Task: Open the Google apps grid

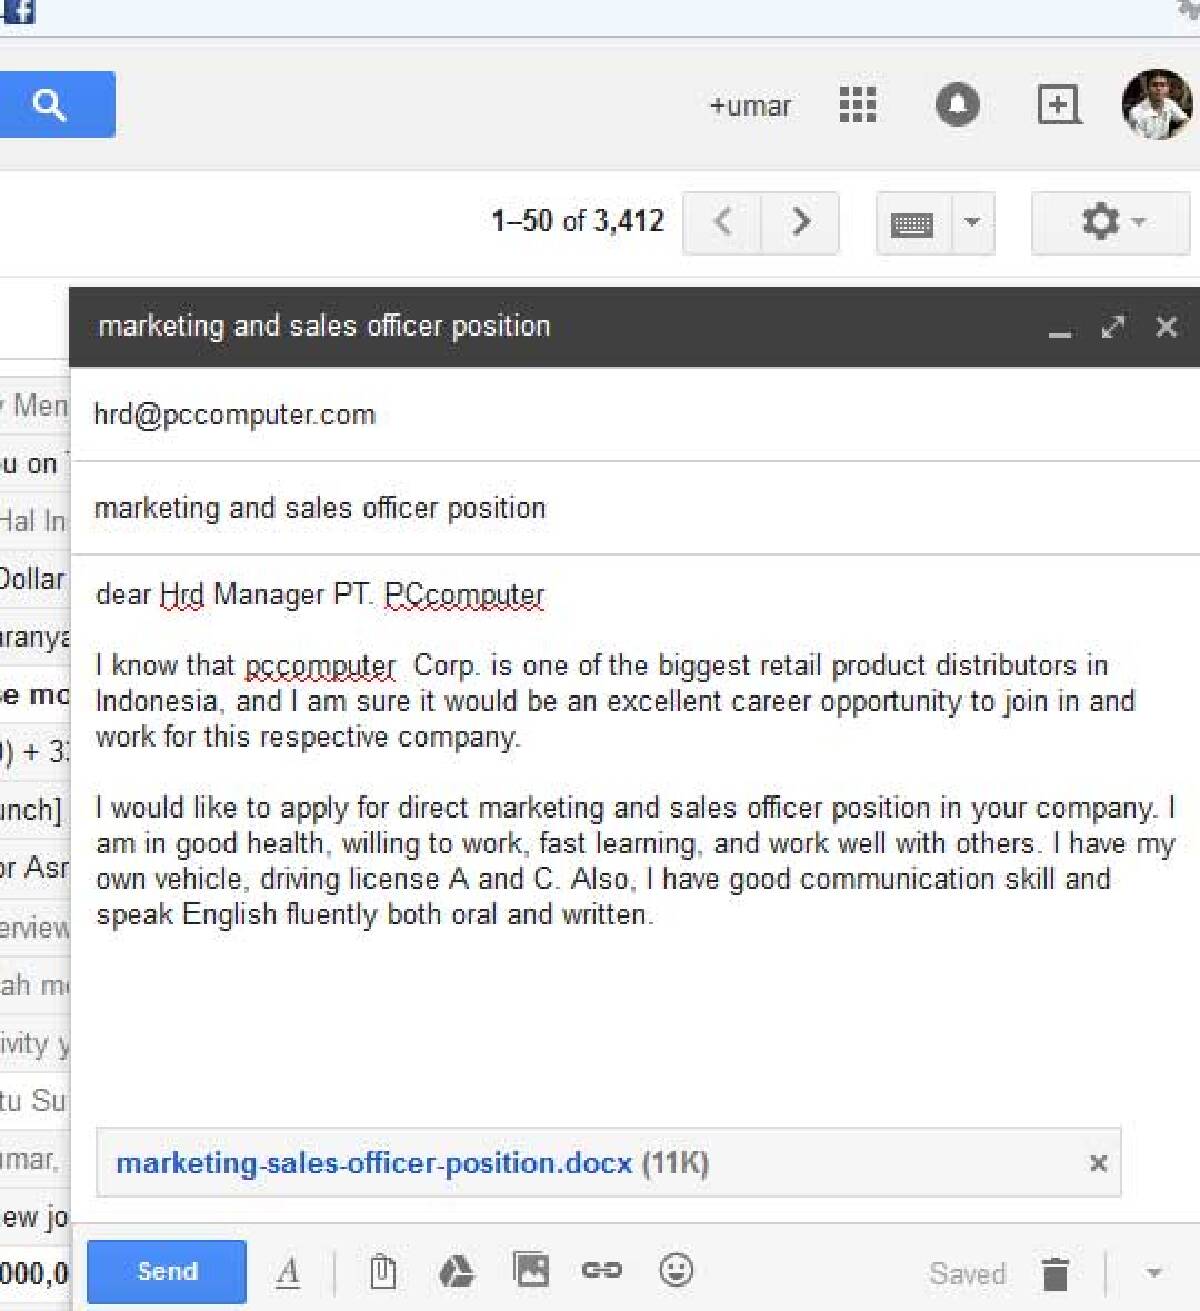Action: point(857,104)
